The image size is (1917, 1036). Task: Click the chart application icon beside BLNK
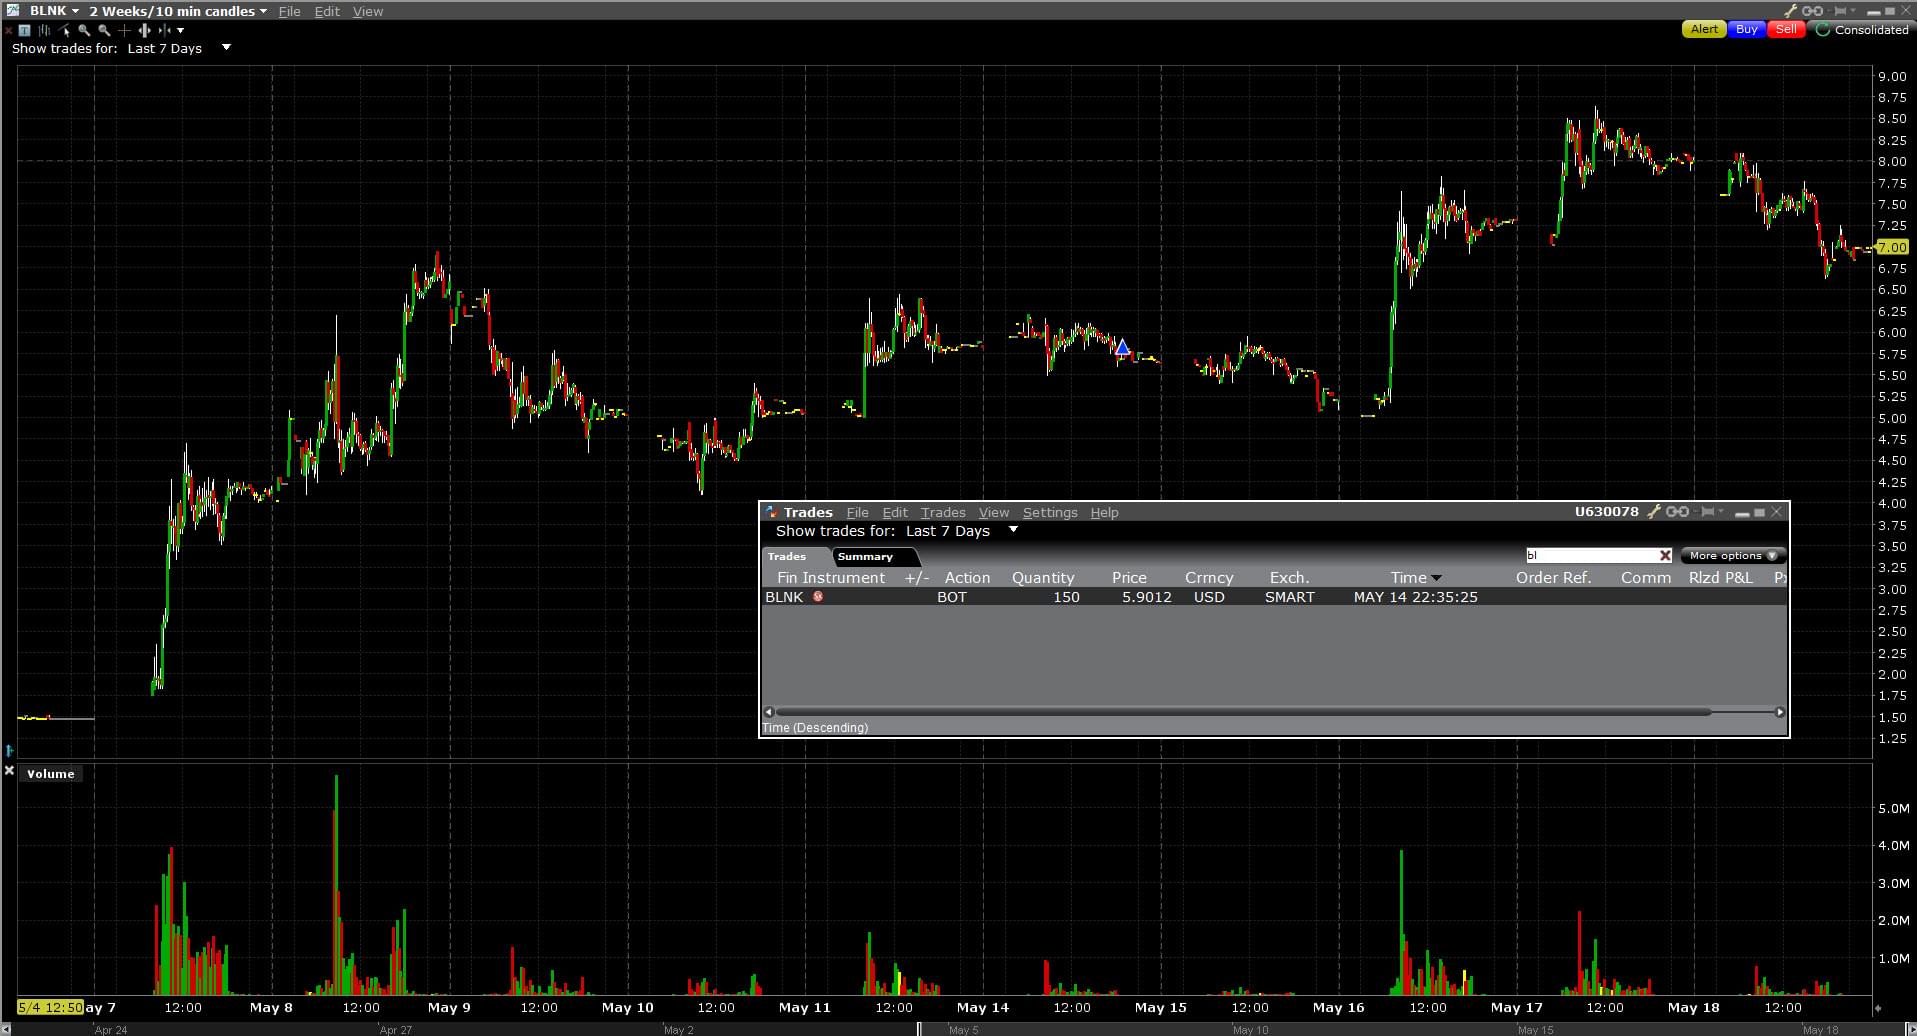[x=12, y=11]
